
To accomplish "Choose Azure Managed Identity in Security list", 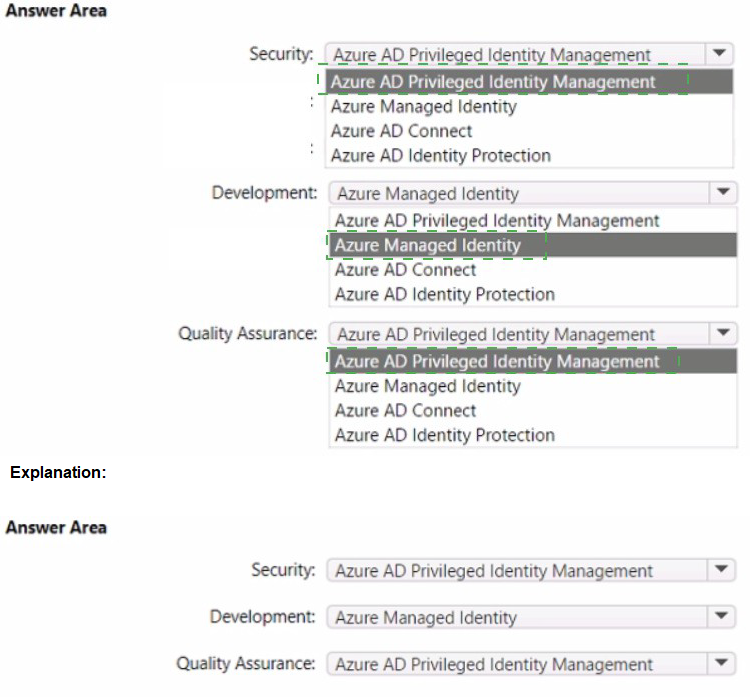I will click(423, 107).
